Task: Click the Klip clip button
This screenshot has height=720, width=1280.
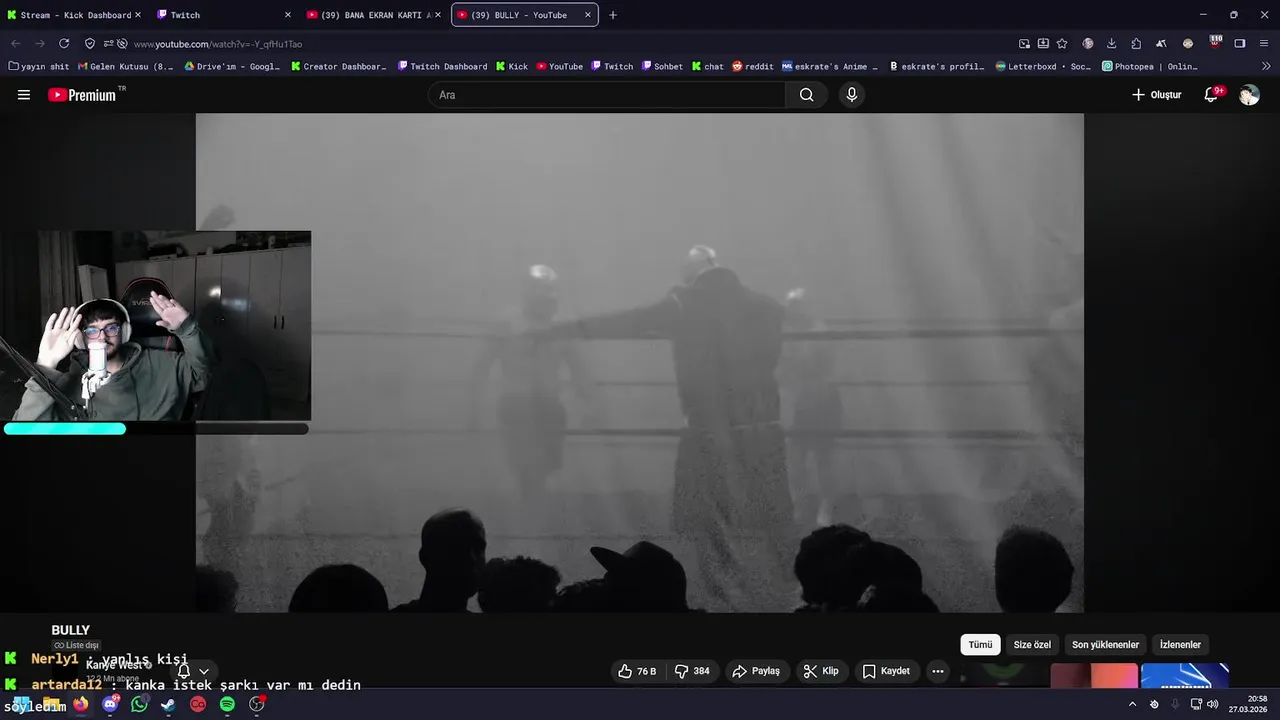Action: pos(821,671)
